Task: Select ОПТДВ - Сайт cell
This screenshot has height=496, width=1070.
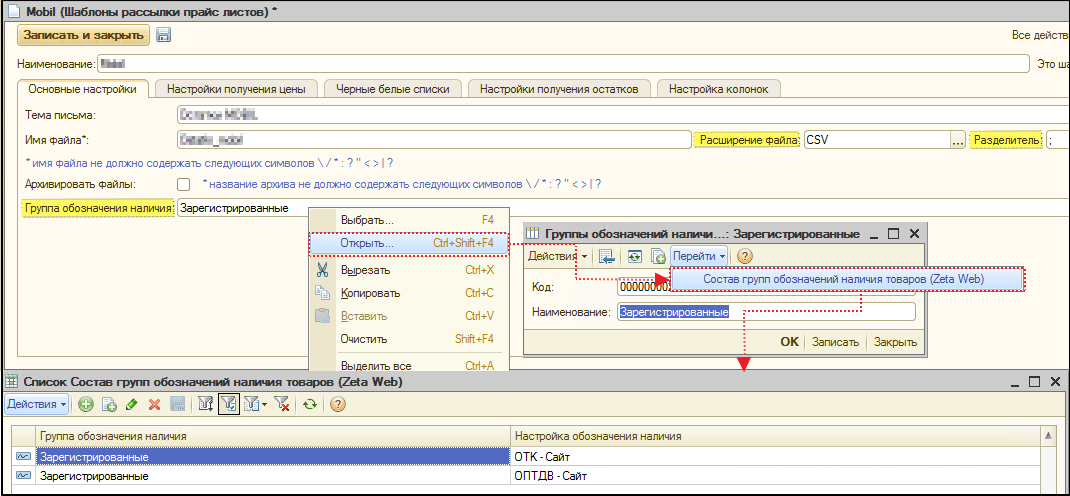Action: (x=775, y=476)
